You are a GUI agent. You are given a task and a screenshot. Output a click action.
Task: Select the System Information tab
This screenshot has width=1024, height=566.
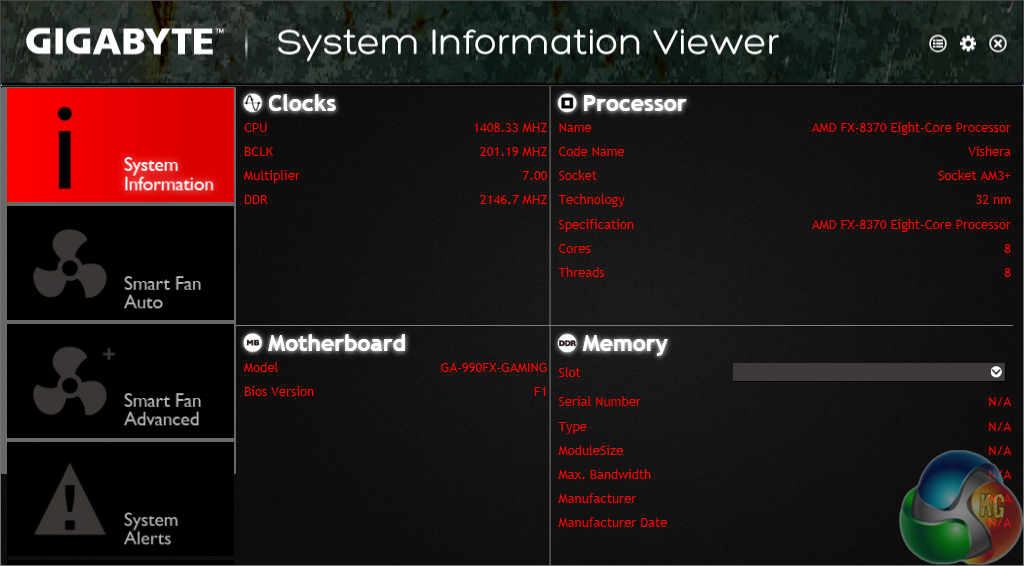click(x=121, y=145)
